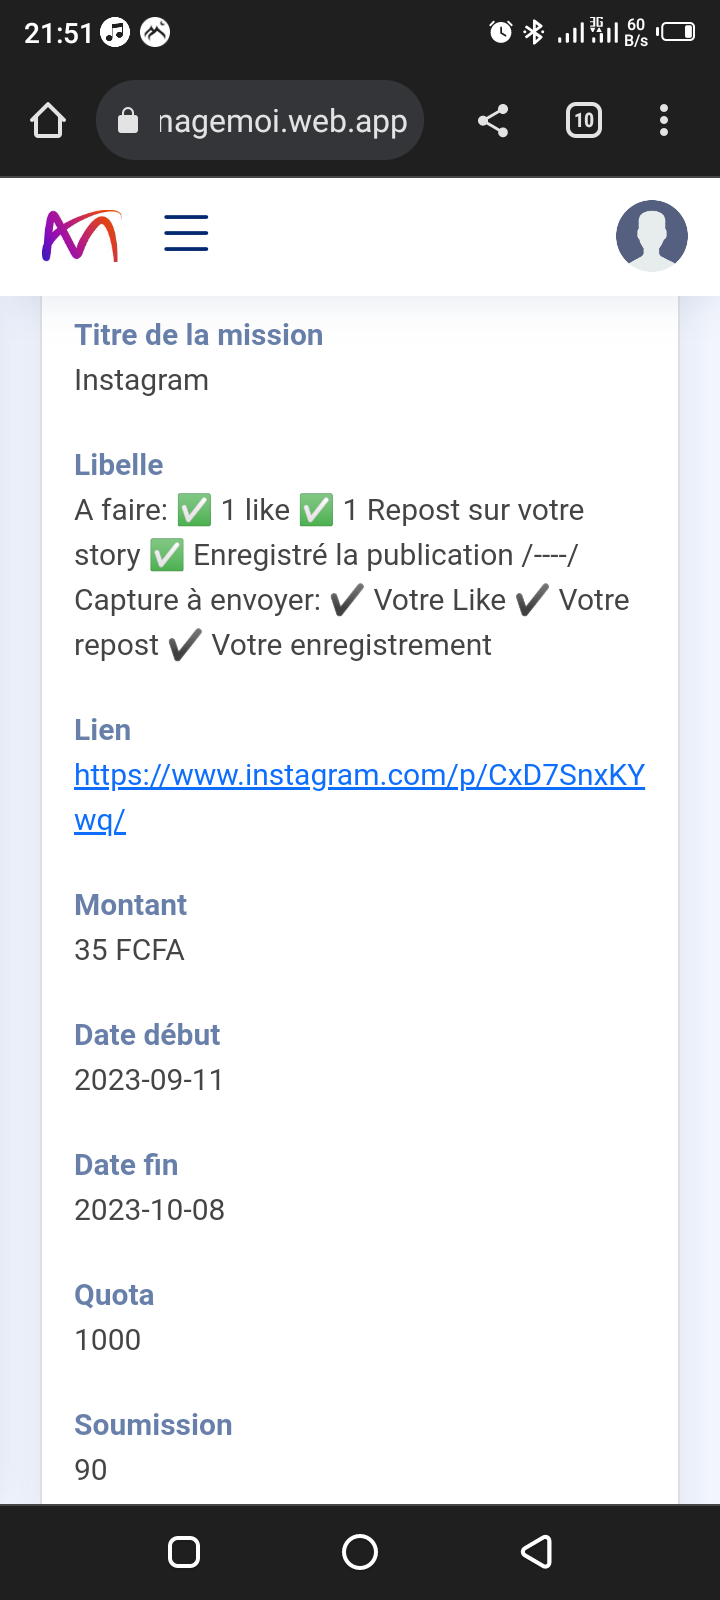Open the Instagram post link

tap(359, 776)
